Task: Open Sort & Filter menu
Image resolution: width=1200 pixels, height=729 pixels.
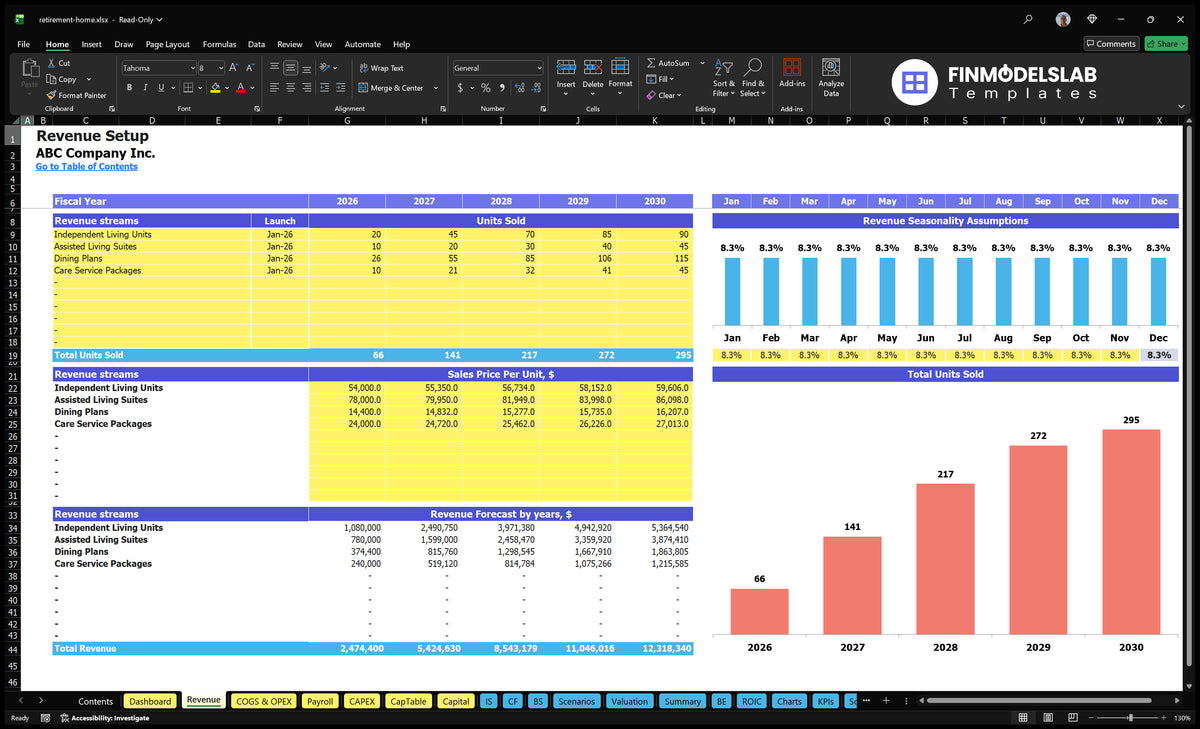Action: [x=724, y=77]
